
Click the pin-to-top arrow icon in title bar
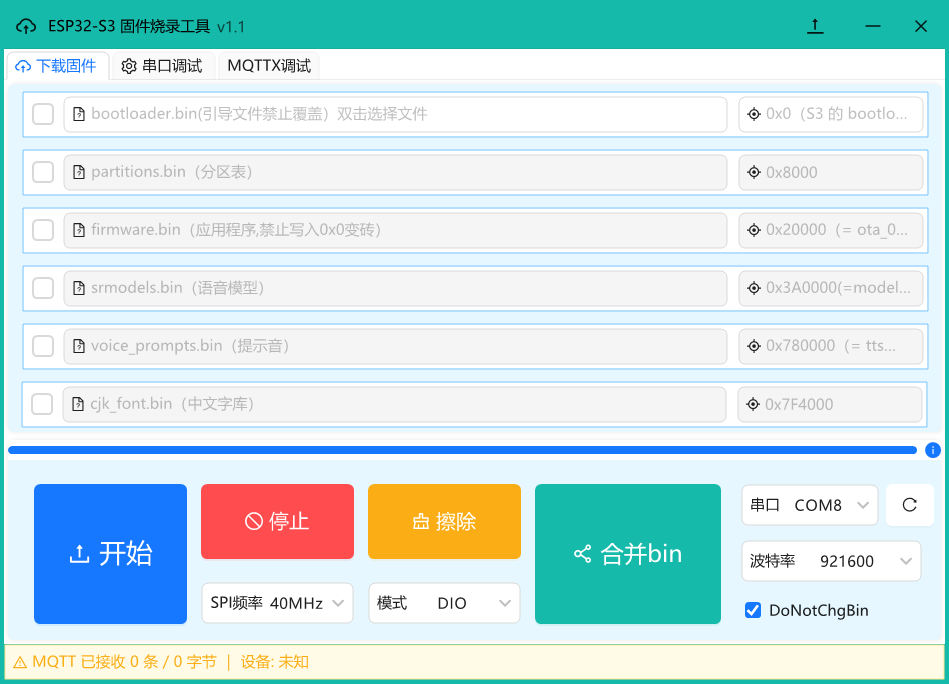coord(815,26)
